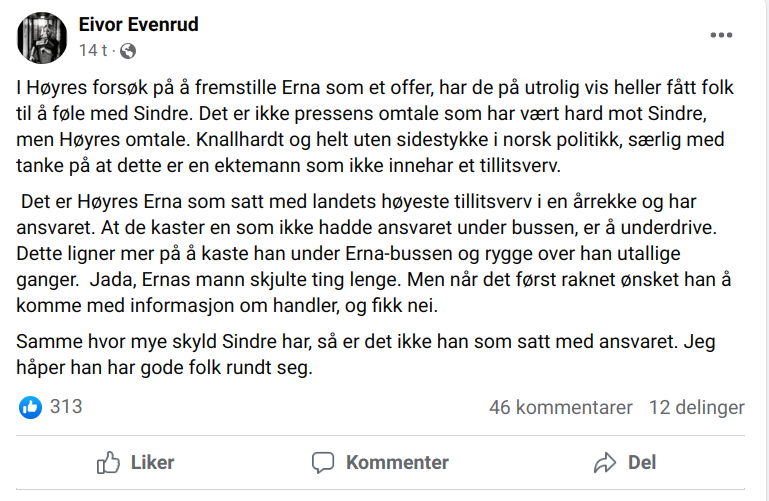
Task: Toggle like using the Liker label
Action: (152, 462)
